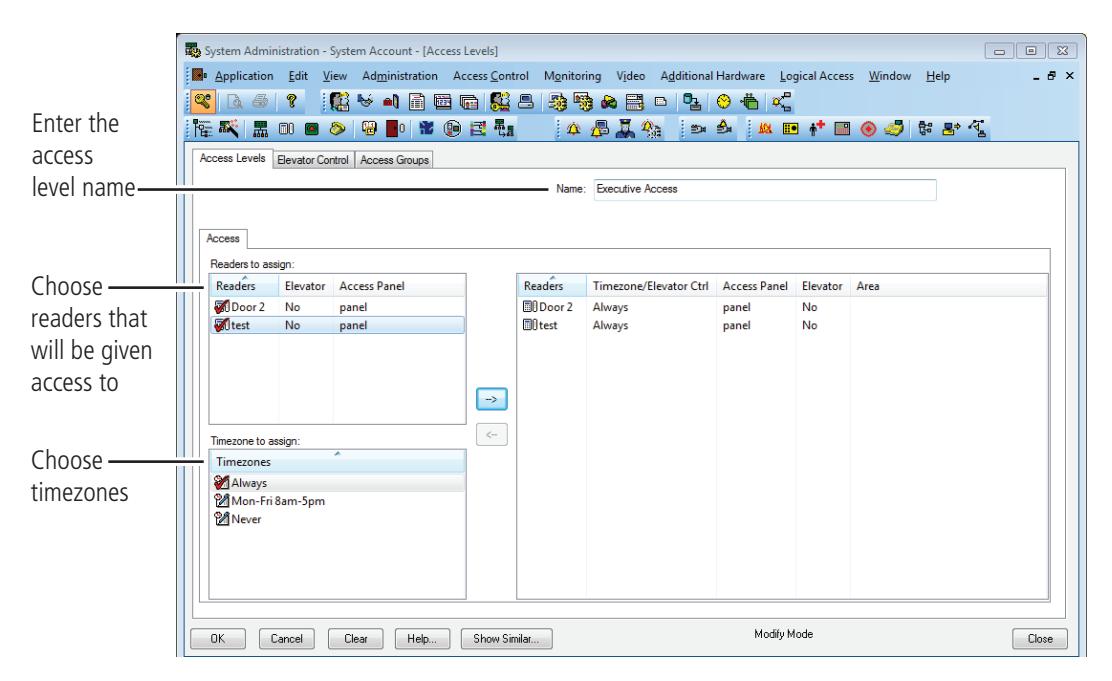Screen dimensions: 1112x681
Task: Select the Access Levels tab
Action: [232, 158]
